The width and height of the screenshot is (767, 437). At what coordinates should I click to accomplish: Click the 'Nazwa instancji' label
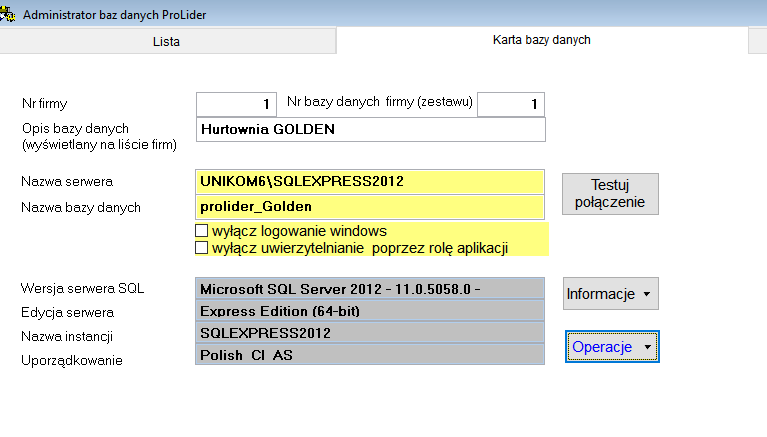tap(67, 336)
